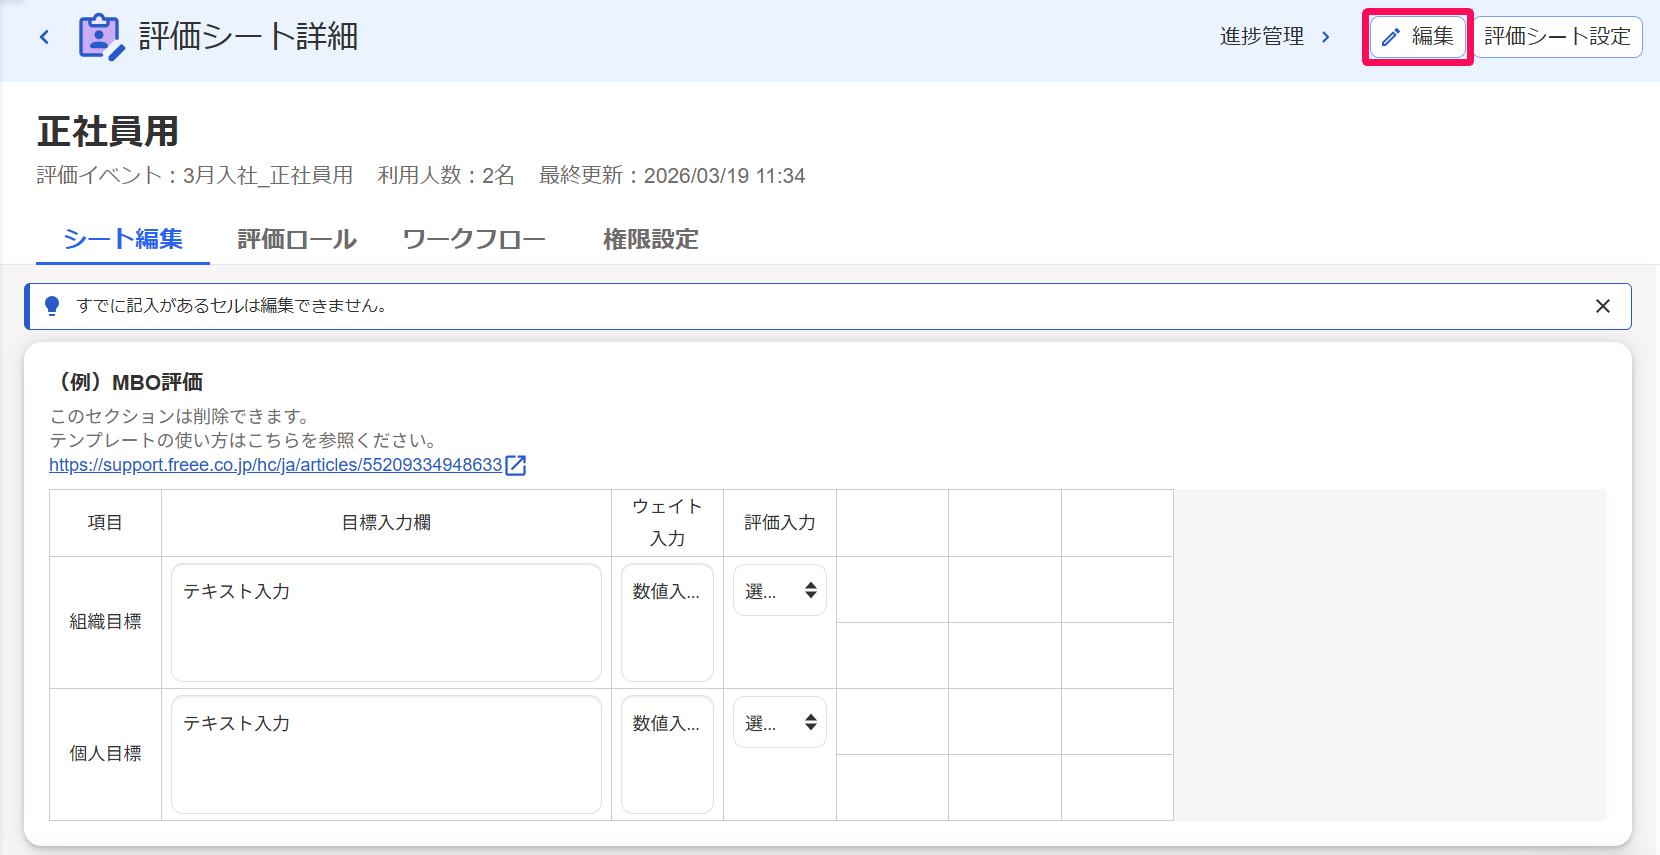Image resolution: width=1660 pixels, height=855 pixels.
Task: Click the 最終更新 timestamp text
Action: [672, 176]
